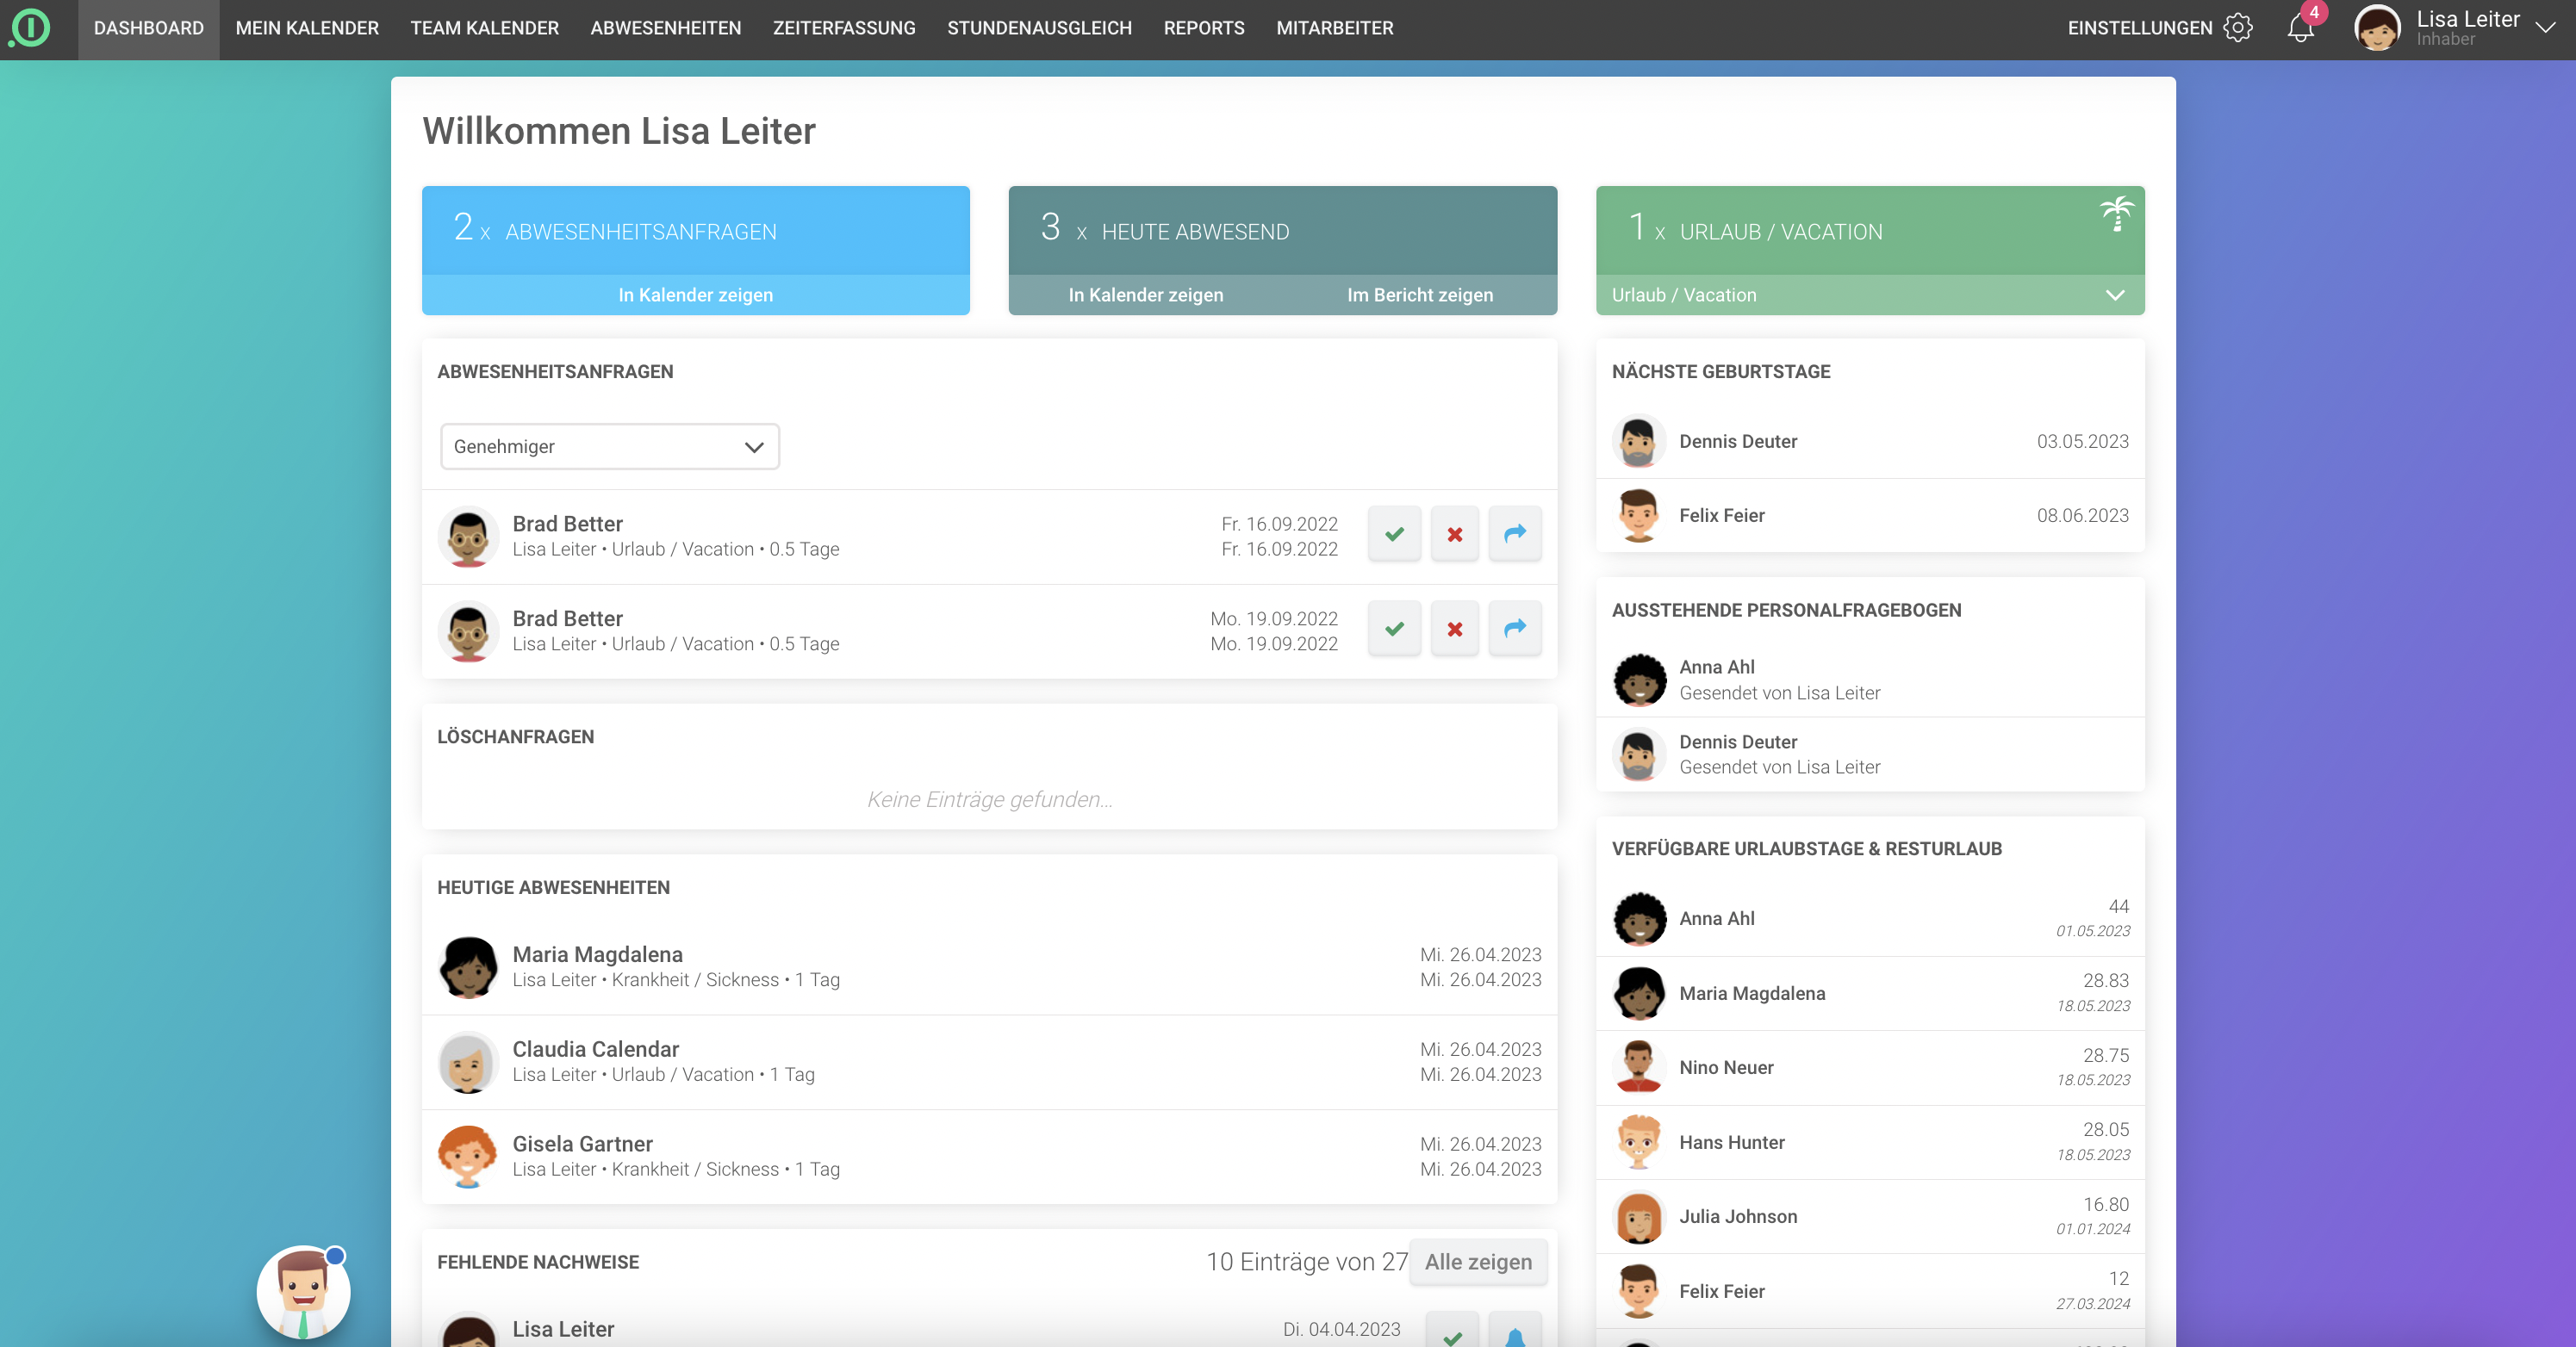This screenshot has width=2576, height=1347.
Task: Approve Brad Better's 16.09.2022 vacation request
Action: [x=1394, y=534]
